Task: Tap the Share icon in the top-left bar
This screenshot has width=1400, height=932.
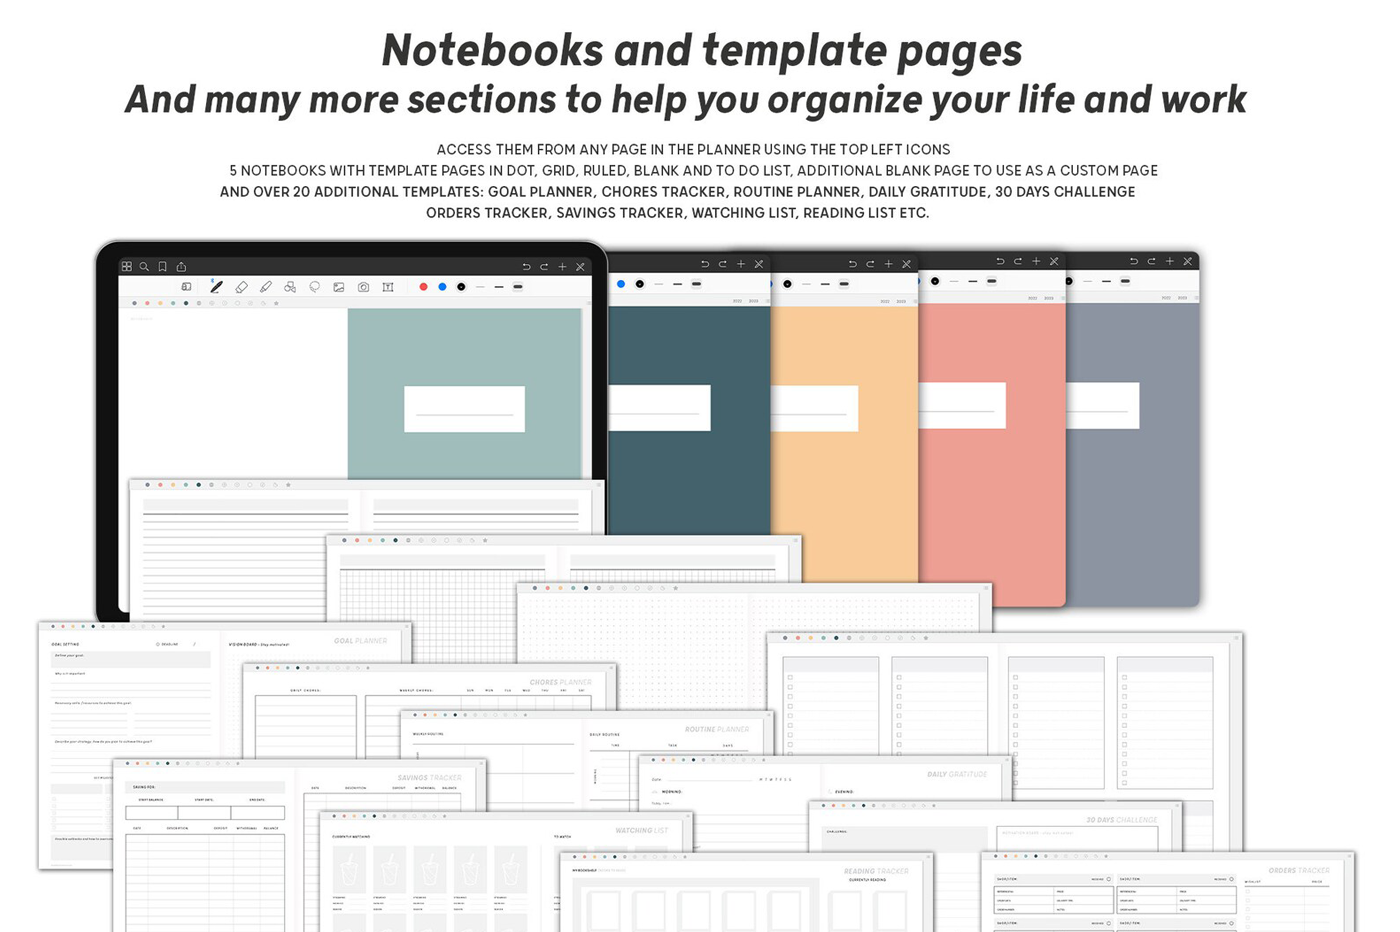Action: point(181,267)
